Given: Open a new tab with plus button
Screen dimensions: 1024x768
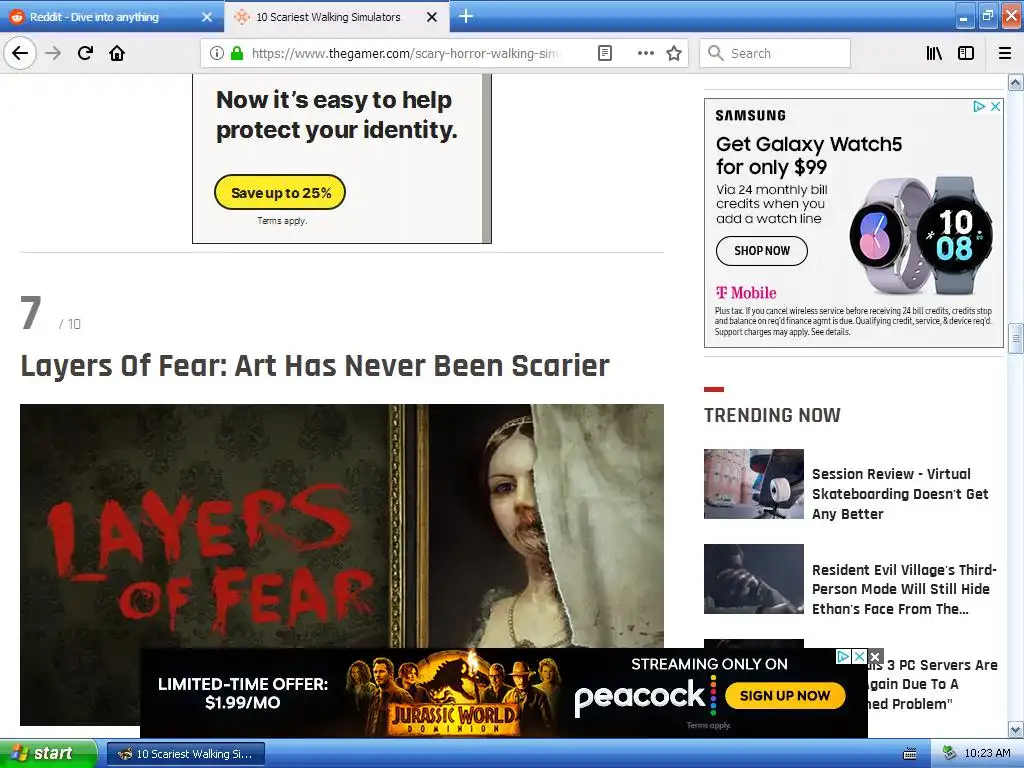Looking at the screenshot, I should point(466,16).
